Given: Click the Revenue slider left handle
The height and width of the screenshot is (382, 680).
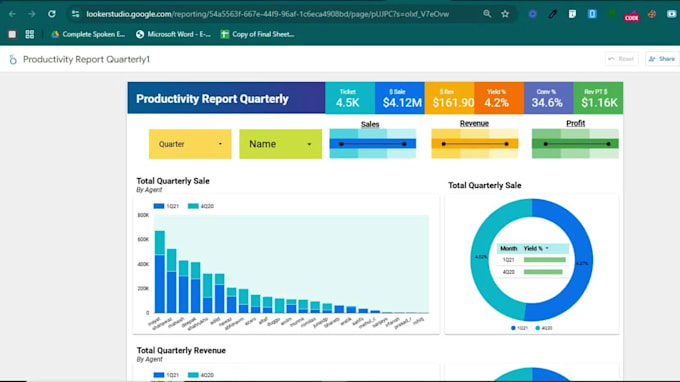Looking at the screenshot, I should pos(444,144).
